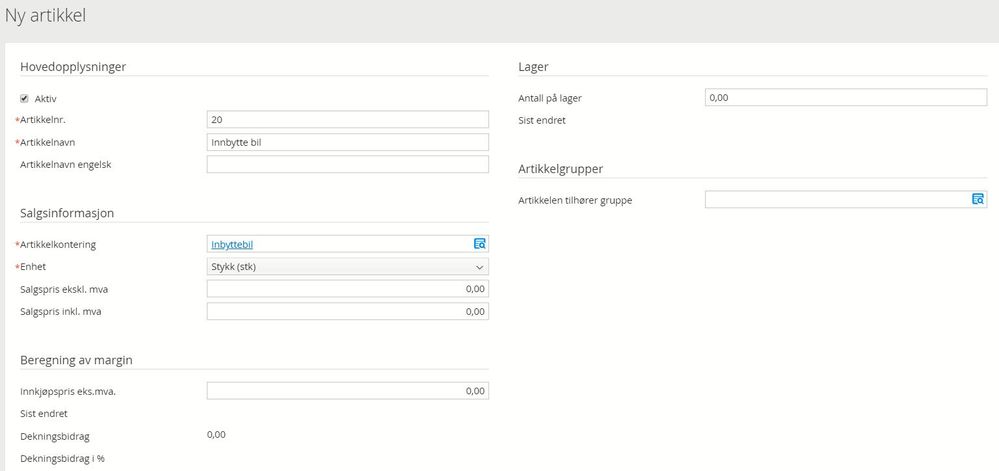Click the Beregning av margin heading
Viewport: 999px width, 471px height.
pos(77,360)
